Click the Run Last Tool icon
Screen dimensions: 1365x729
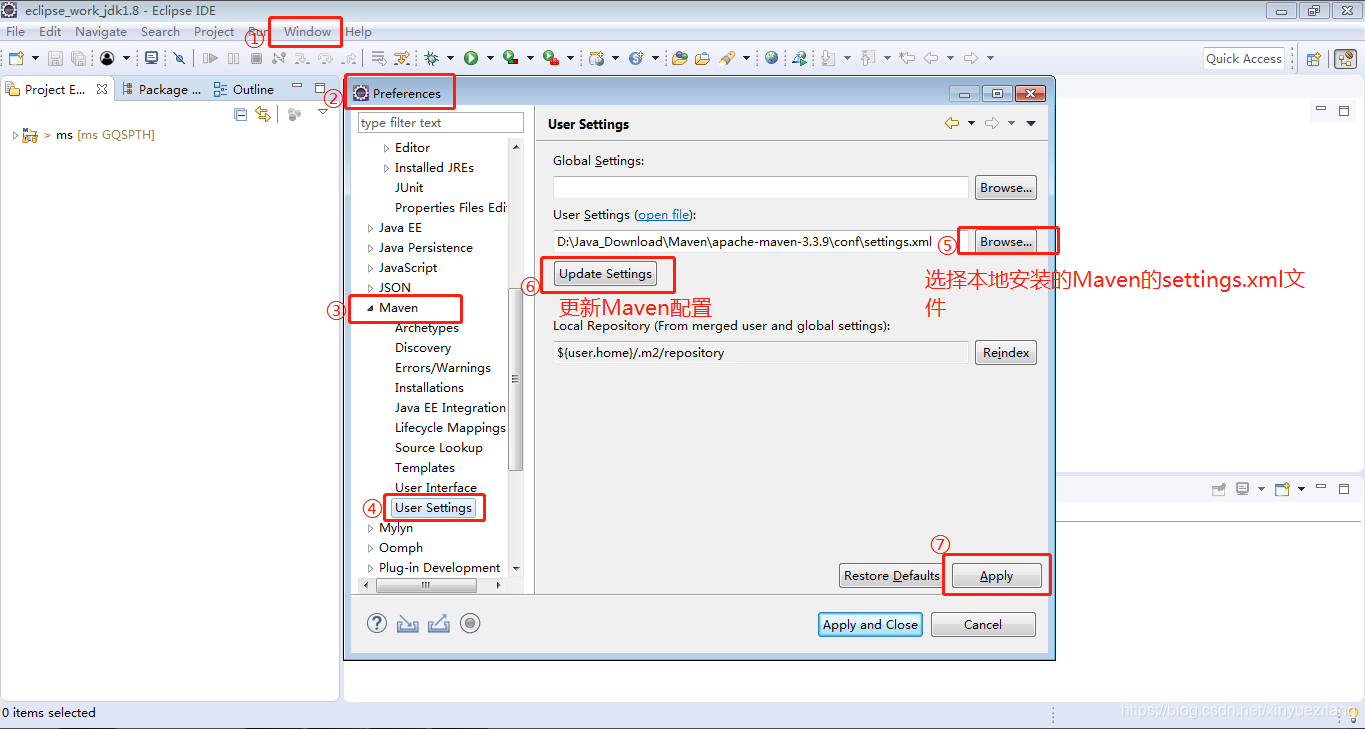[549, 58]
